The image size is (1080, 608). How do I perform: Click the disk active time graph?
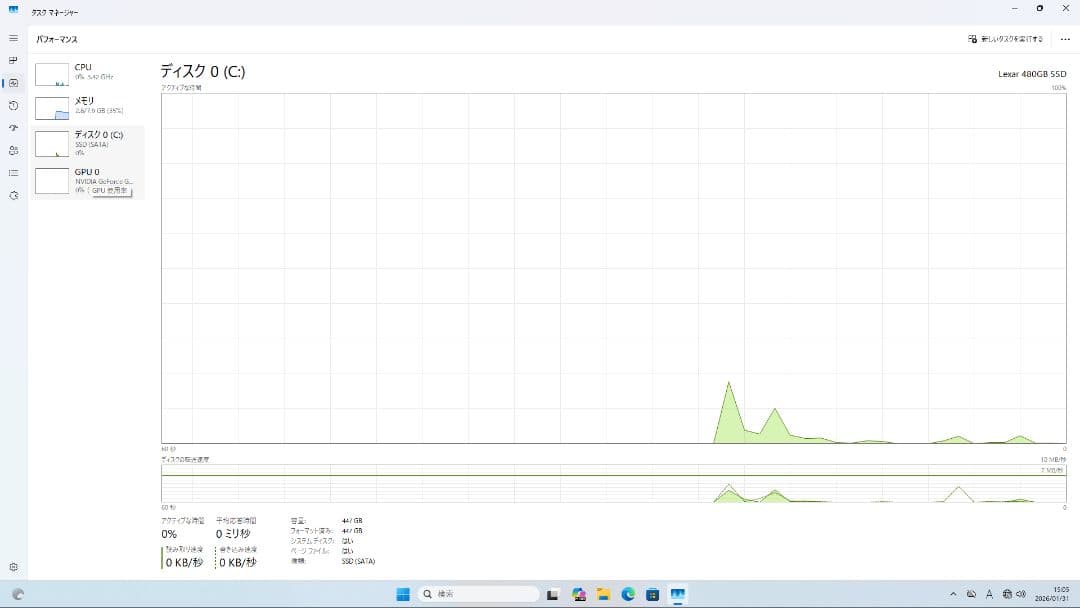[613, 268]
